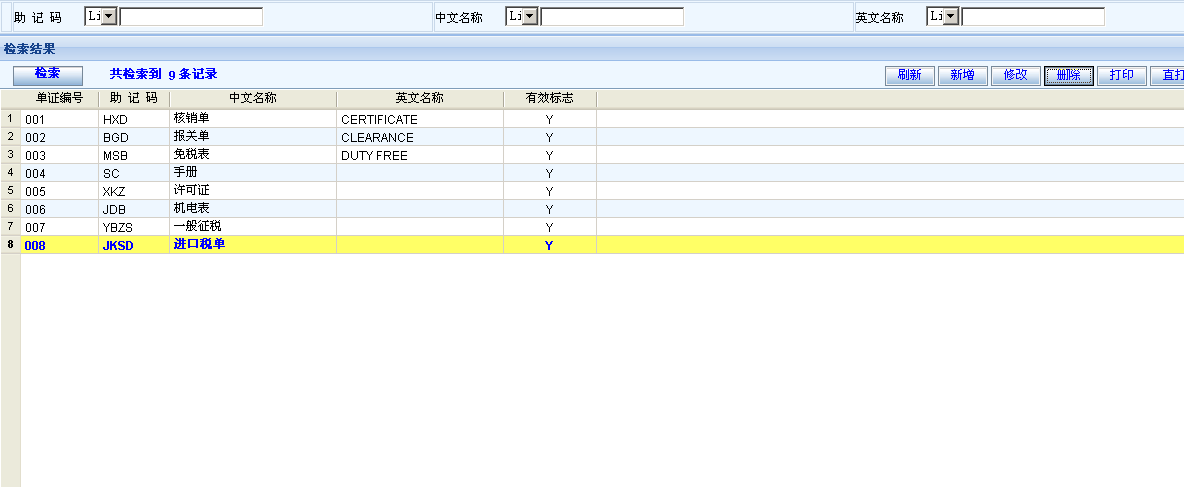Focus the 助记码 text input field
Screen dimensions: 1184x487
point(191,17)
